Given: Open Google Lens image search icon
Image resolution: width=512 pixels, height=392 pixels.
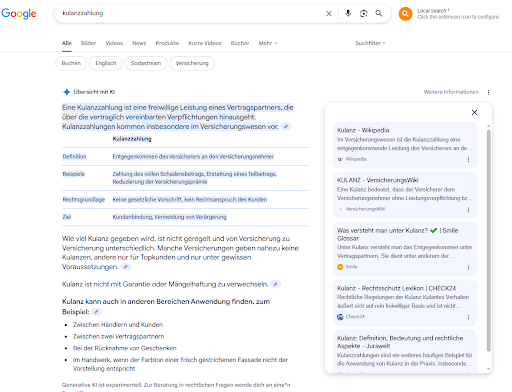Looking at the screenshot, I should coord(363,13).
